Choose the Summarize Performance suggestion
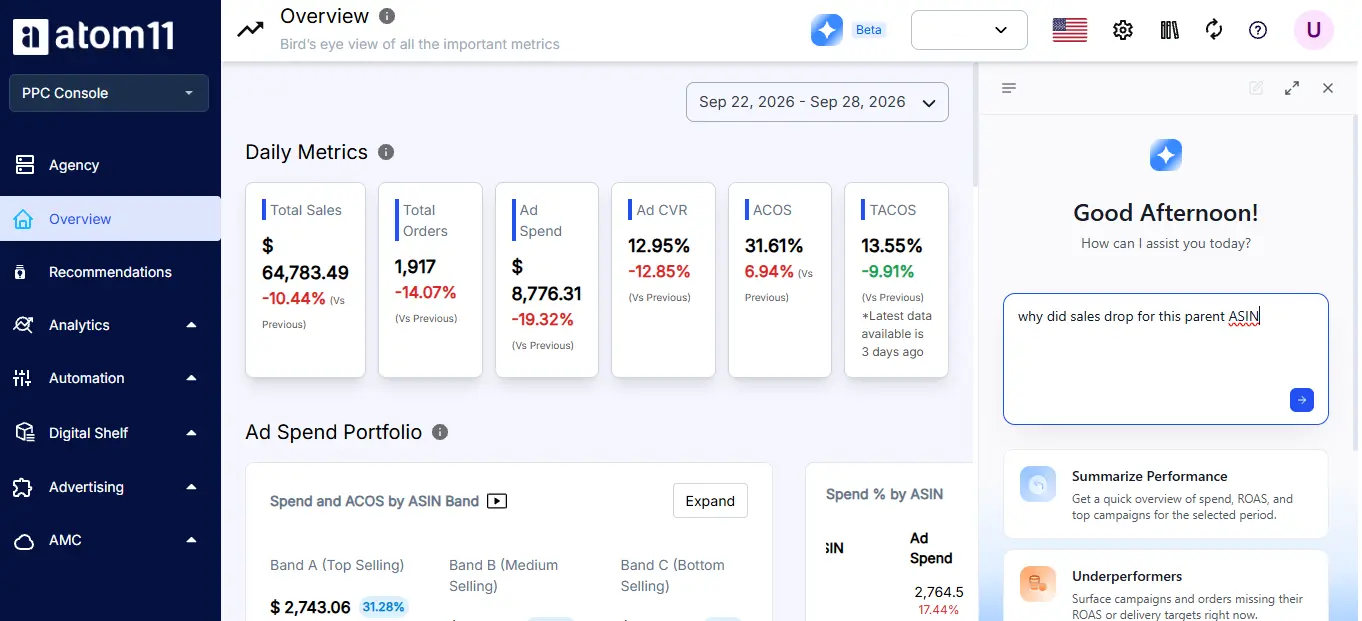Screen dimensions: 1362x621 (x=1166, y=494)
